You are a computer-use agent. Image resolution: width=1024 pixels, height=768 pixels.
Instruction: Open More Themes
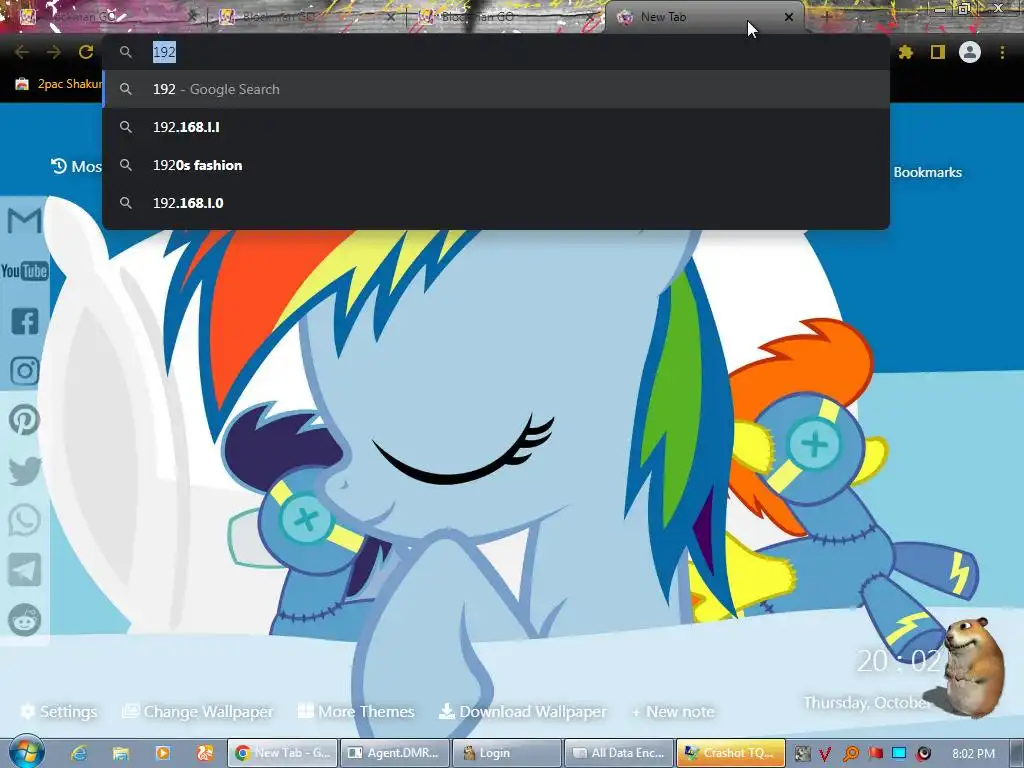(357, 712)
